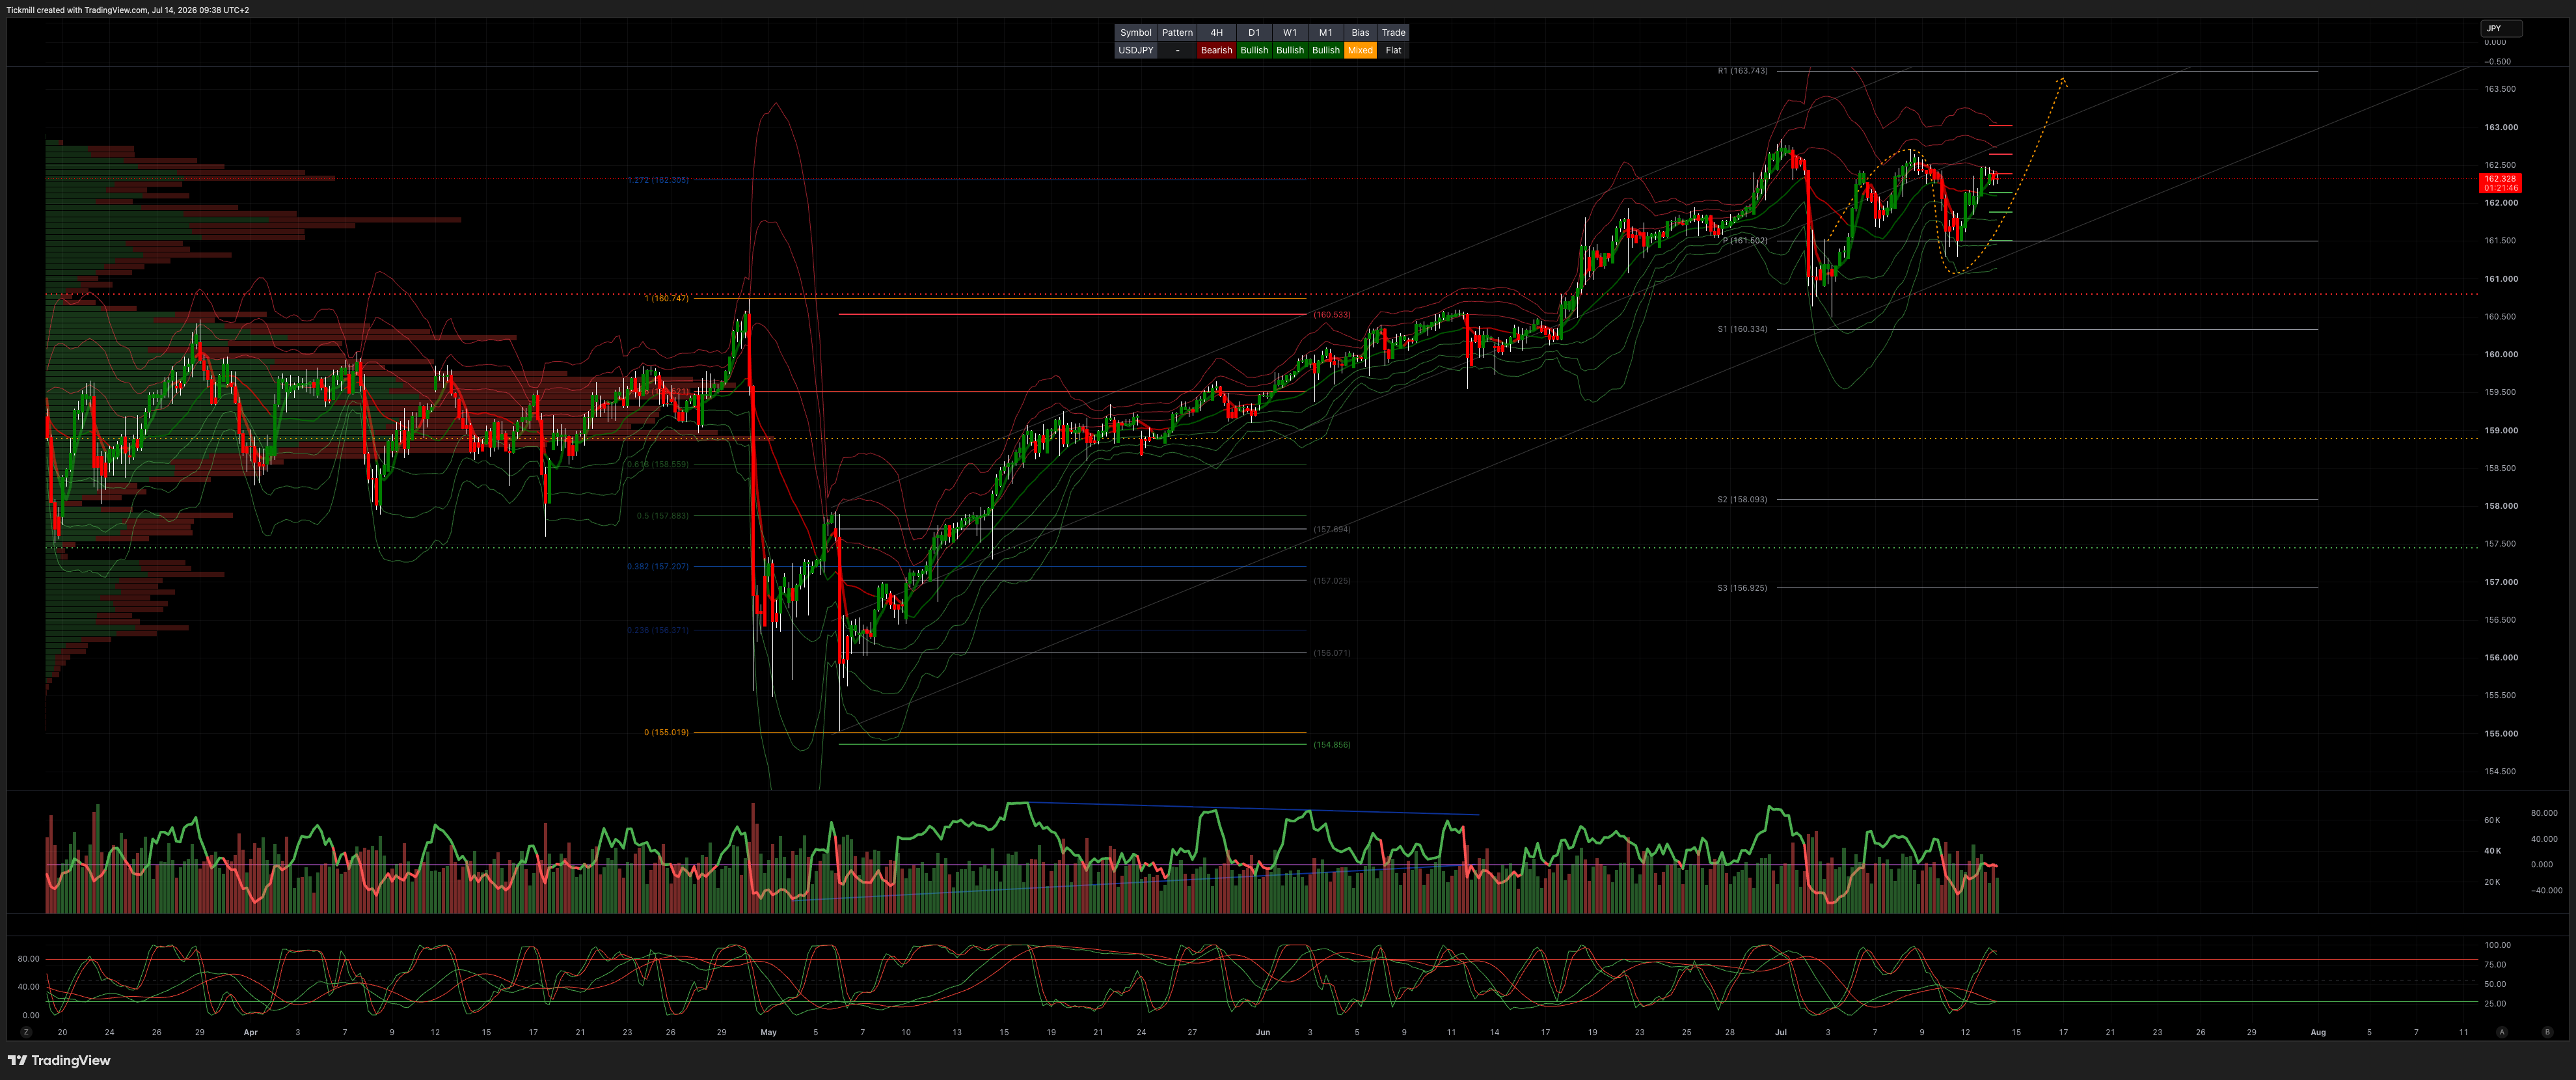Click the A auto-scale button
The height and width of the screenshot is (1080, 2576).
tap(2502, 1032)
